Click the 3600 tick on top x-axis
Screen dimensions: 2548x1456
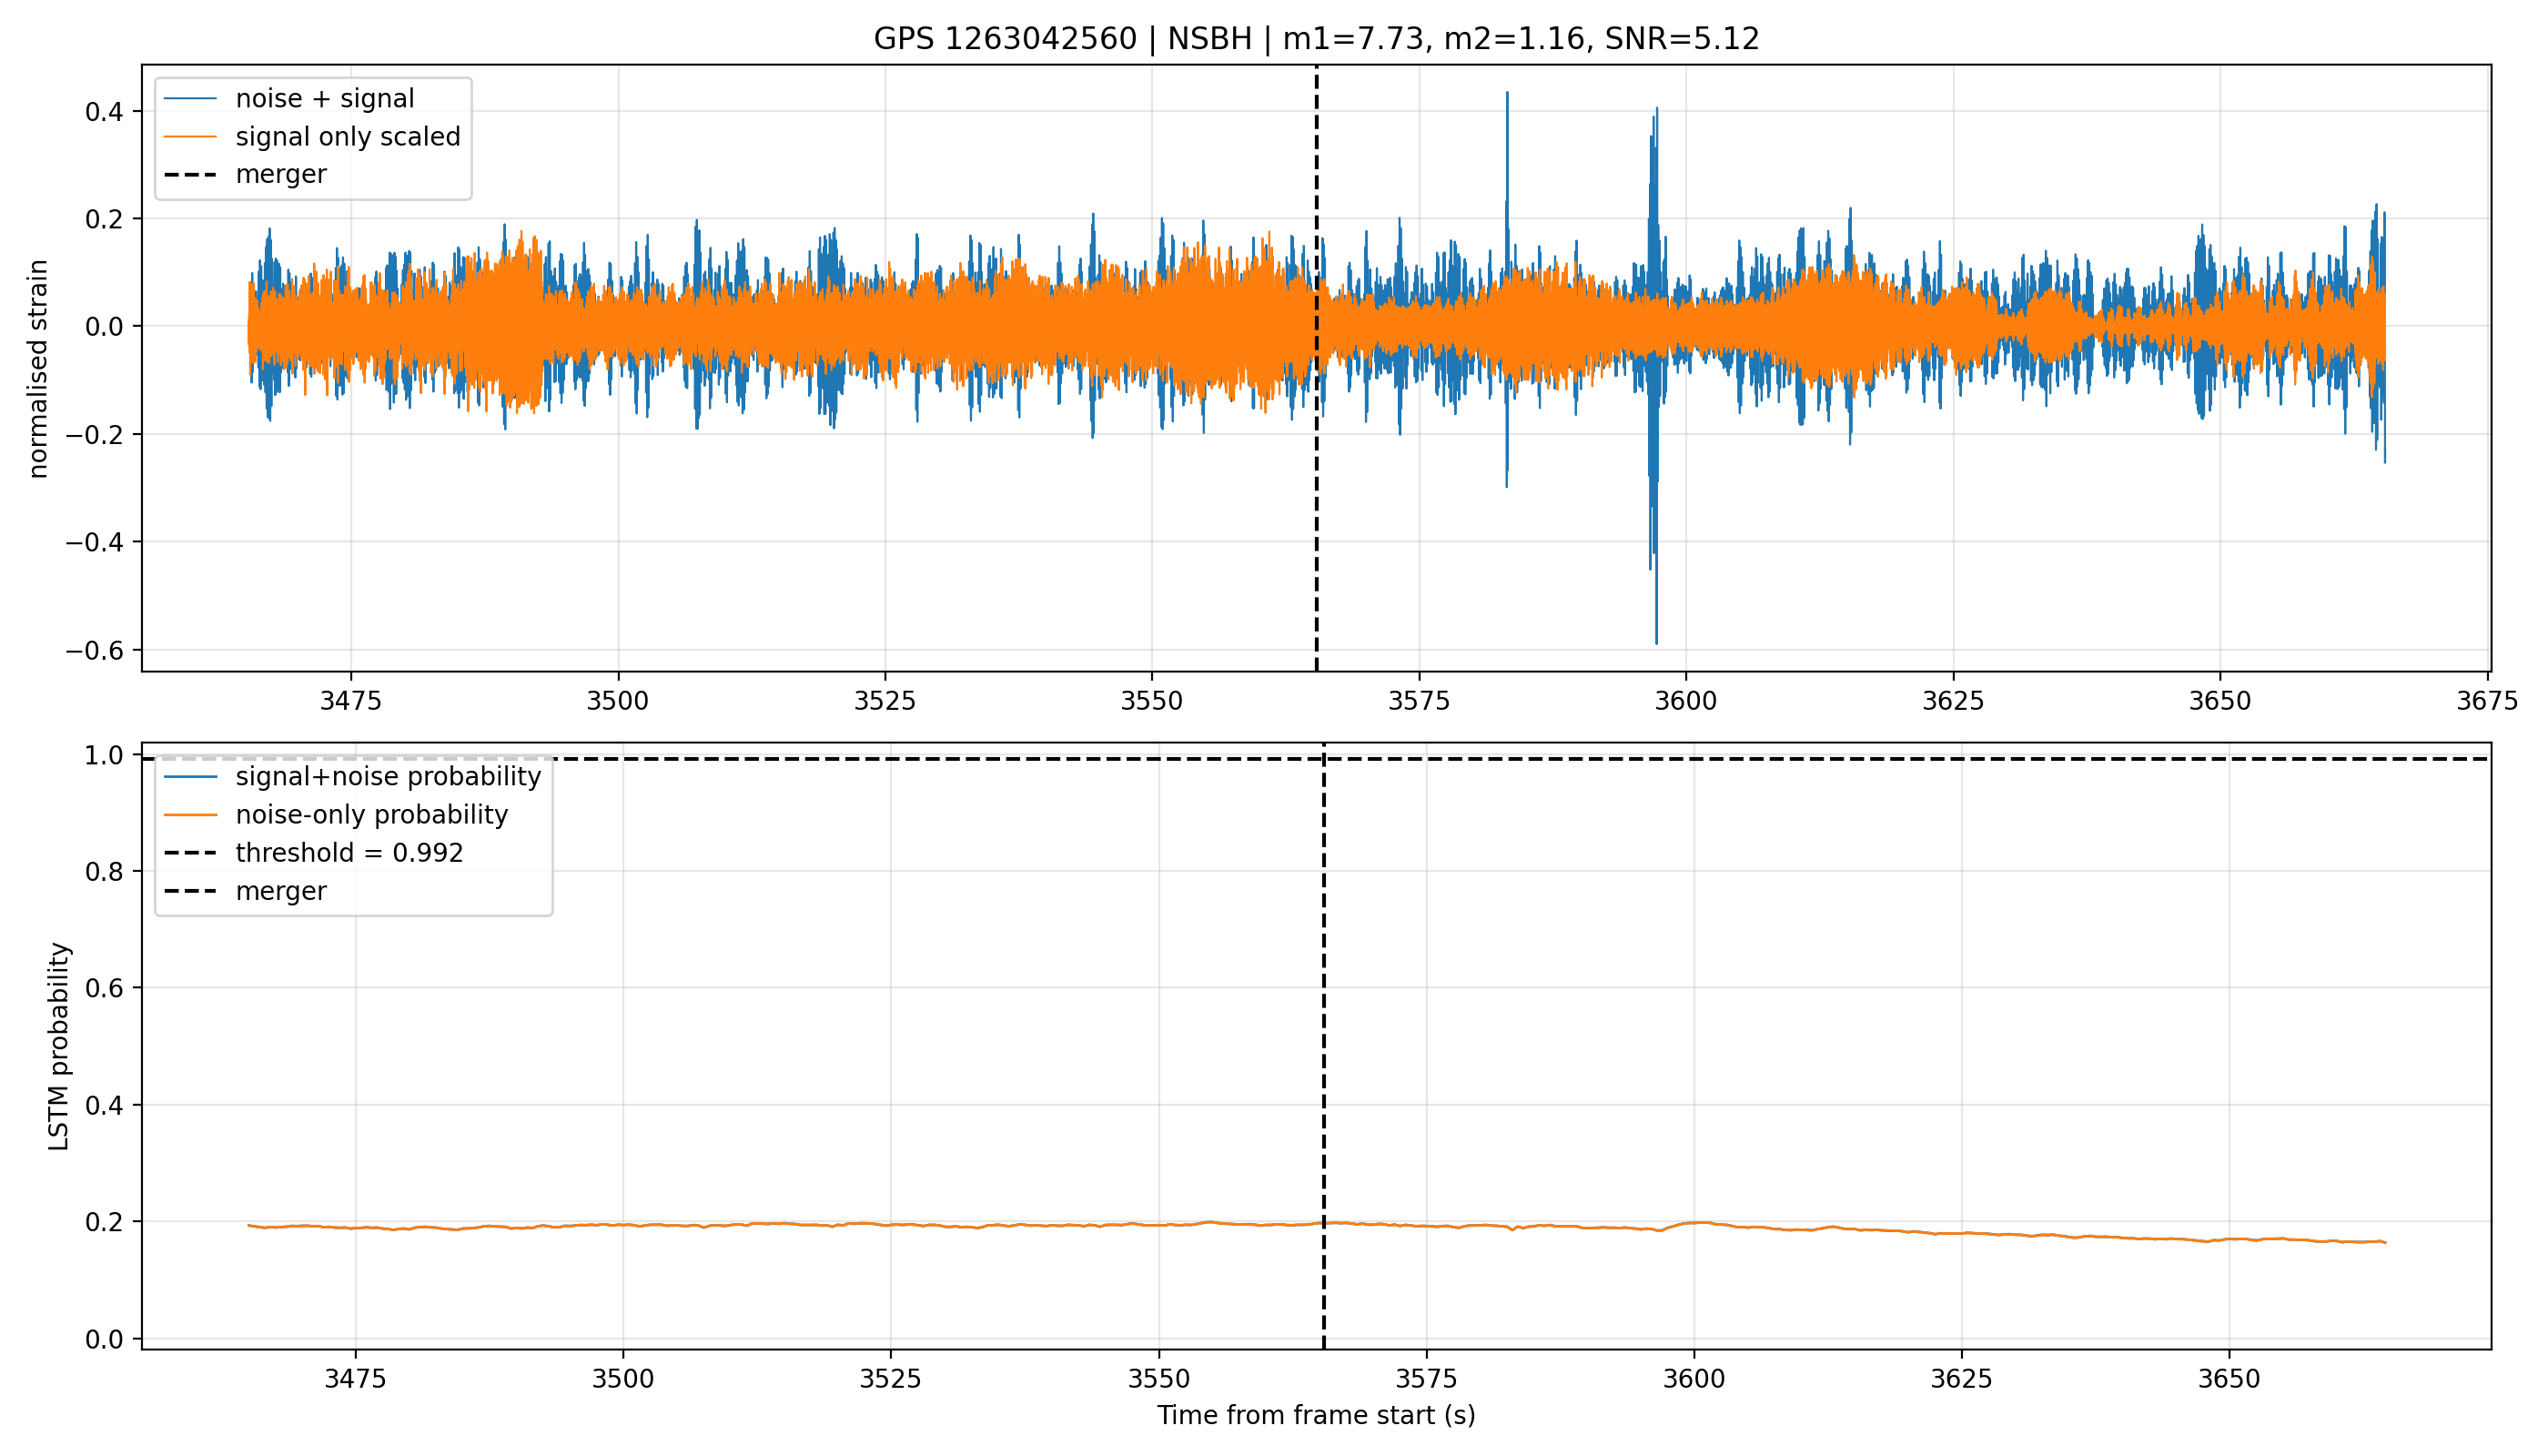tap(1685, 700)
